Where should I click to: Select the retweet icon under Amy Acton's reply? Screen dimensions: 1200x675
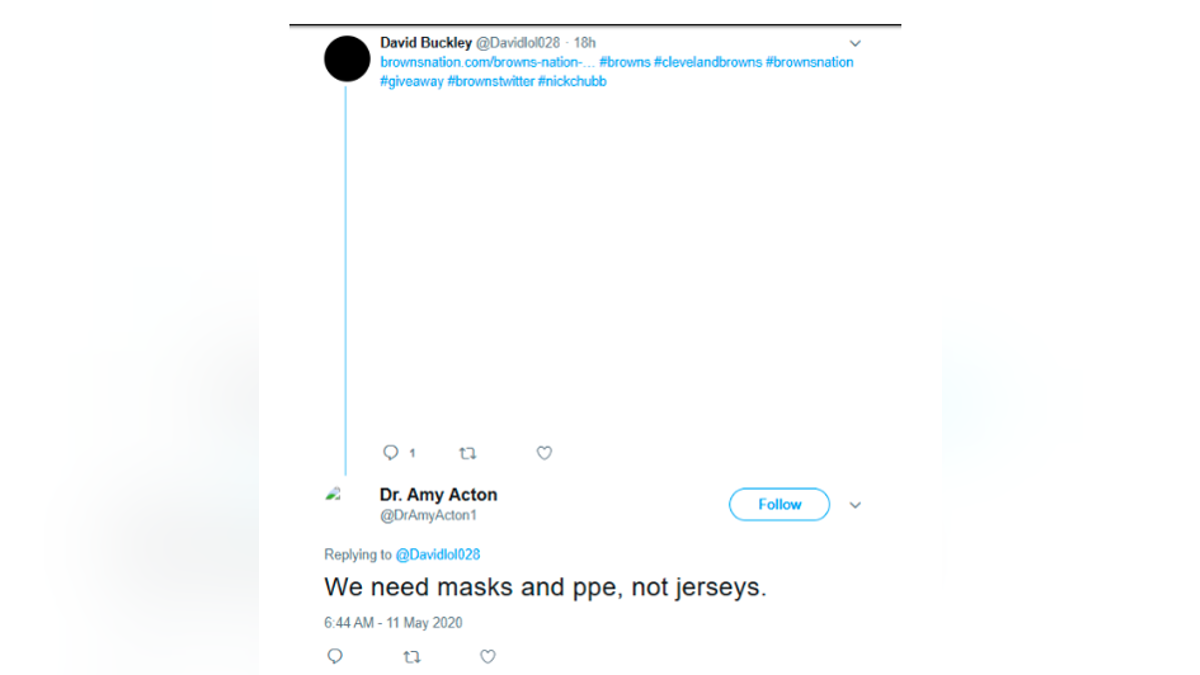pyautogui.click(x=411, y=656)
